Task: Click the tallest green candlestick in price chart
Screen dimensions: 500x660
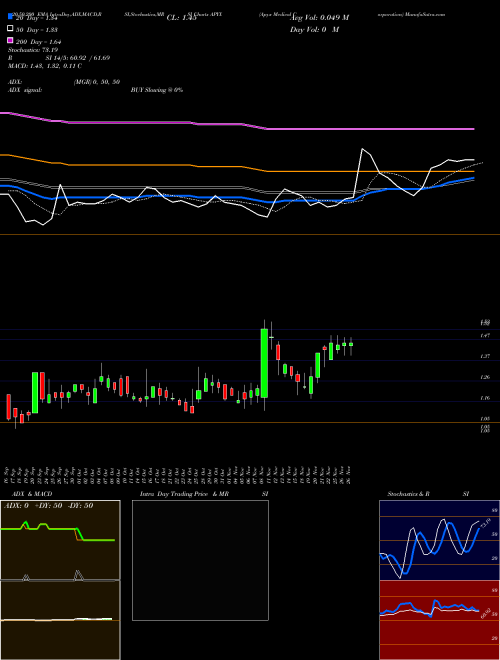Action: [x=264, y=363]
